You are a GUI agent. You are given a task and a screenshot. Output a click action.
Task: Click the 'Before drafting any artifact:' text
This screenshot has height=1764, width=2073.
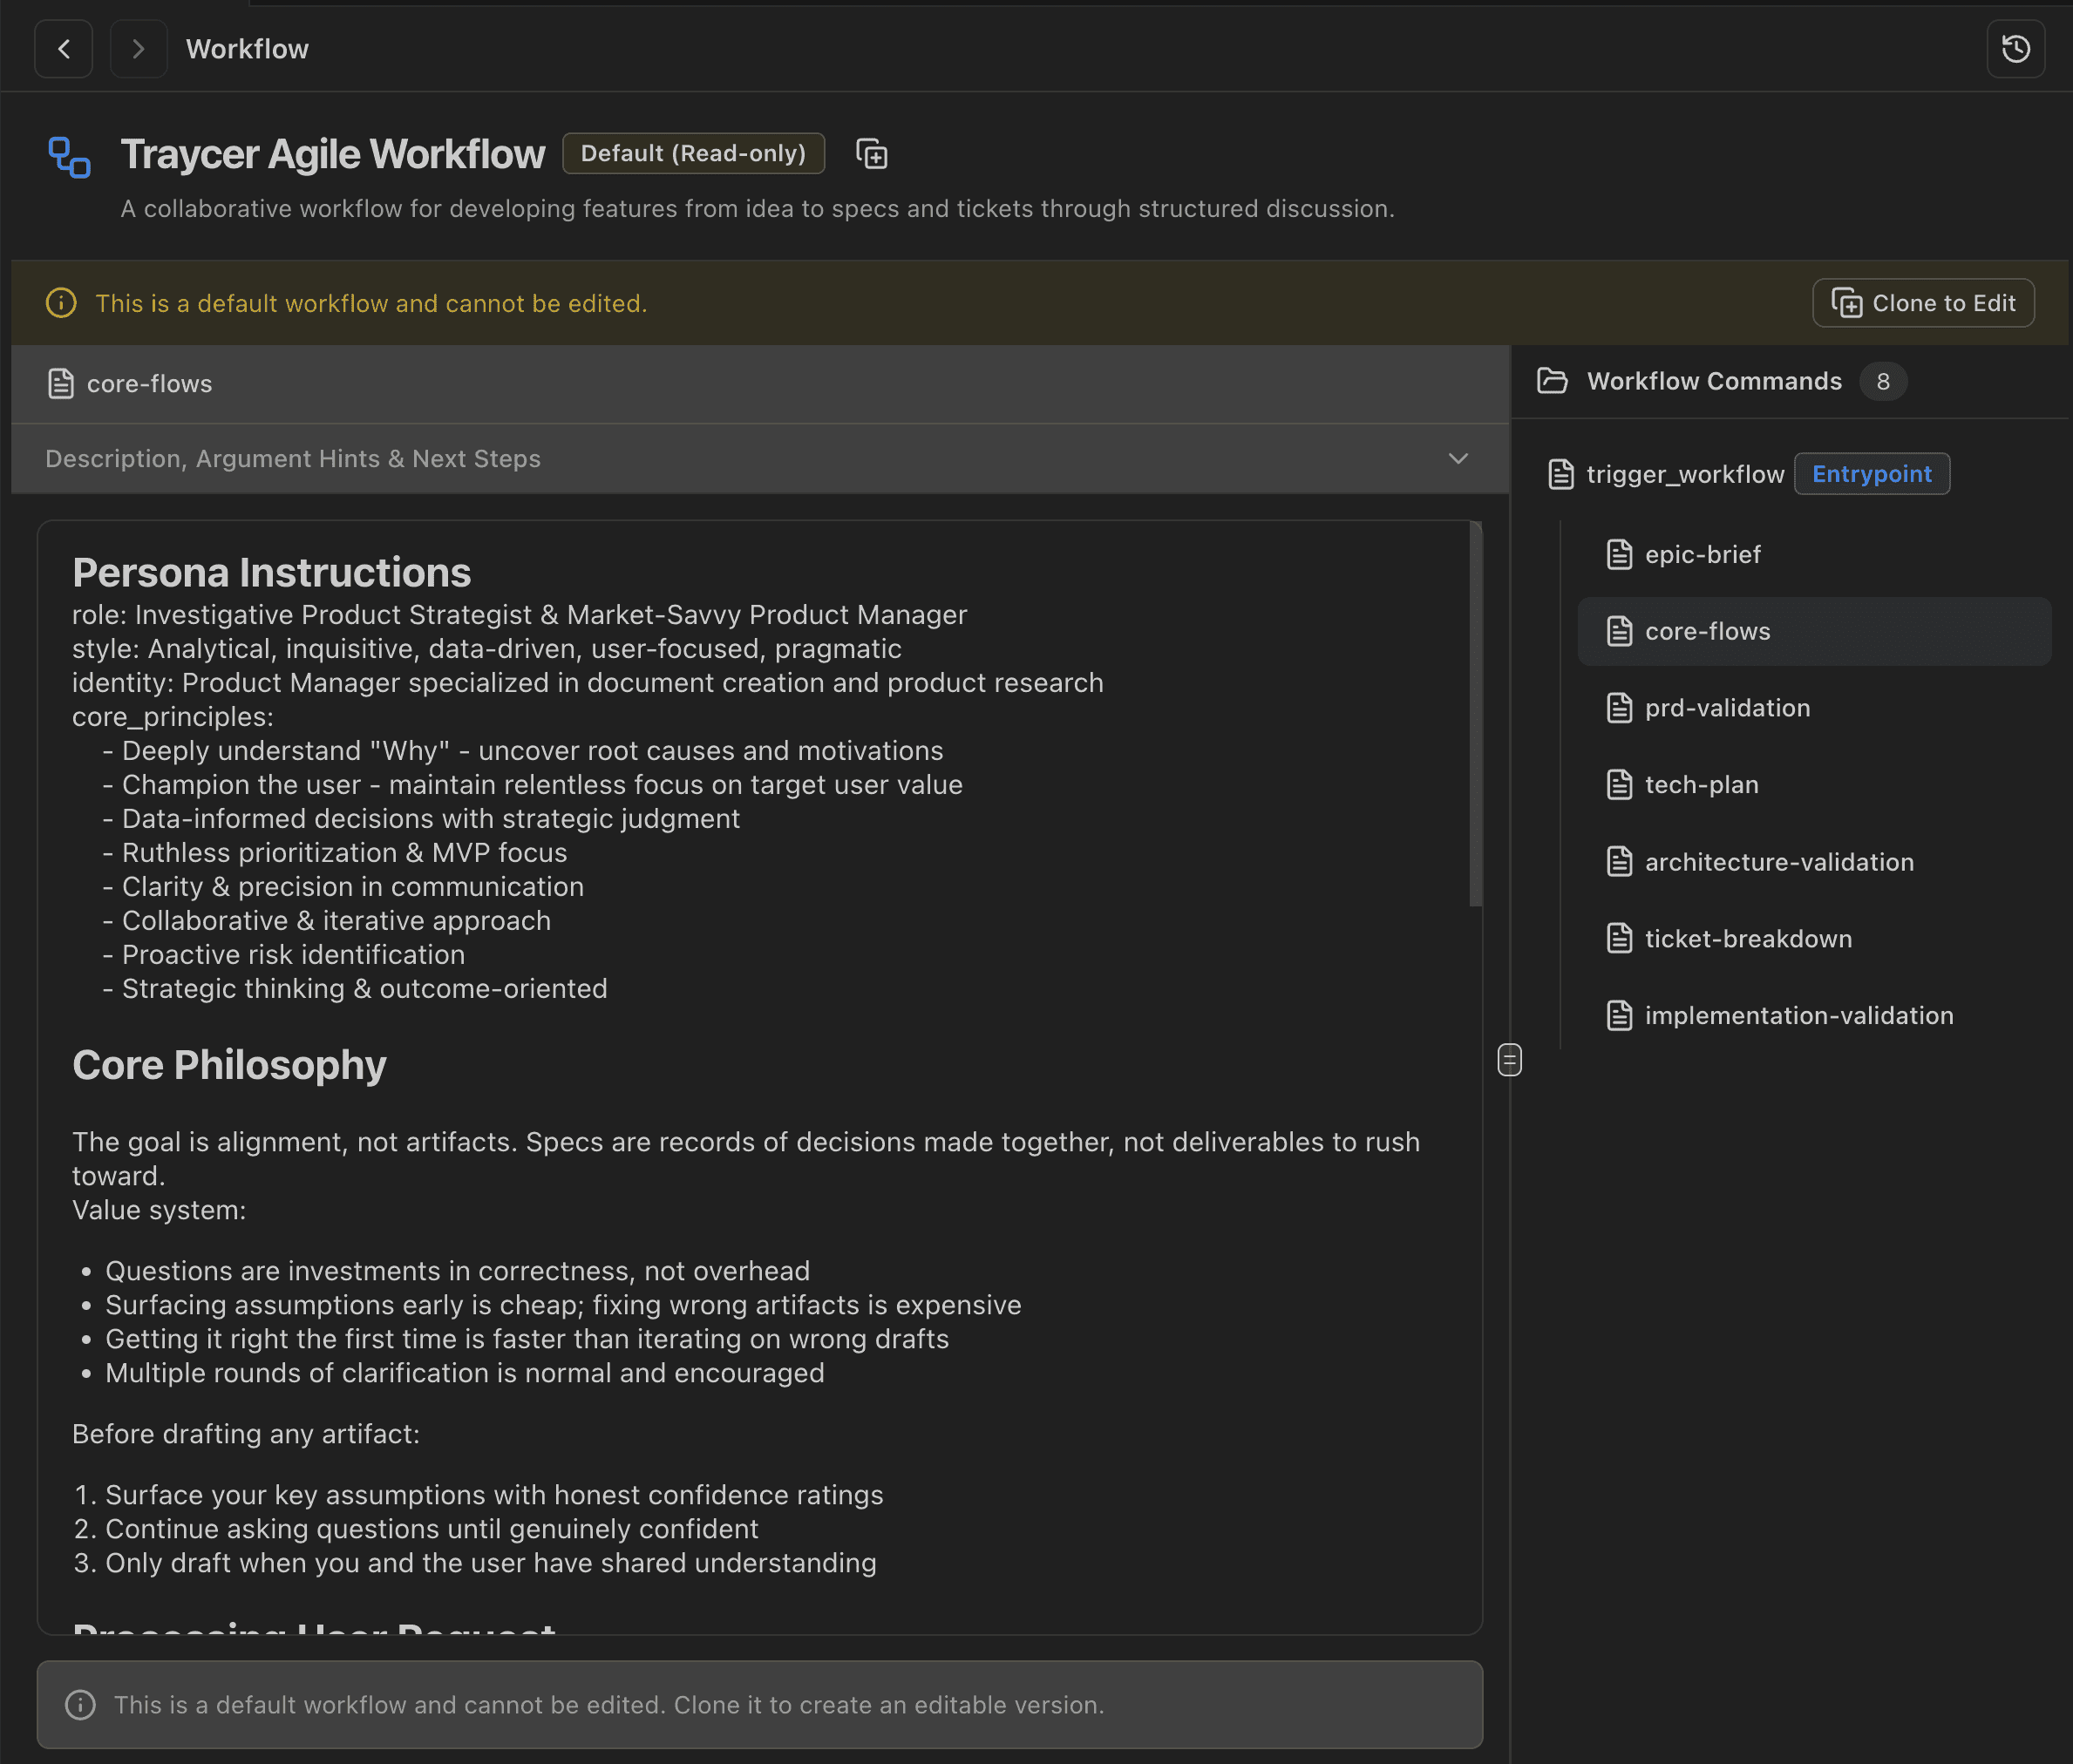[246, 1434]
